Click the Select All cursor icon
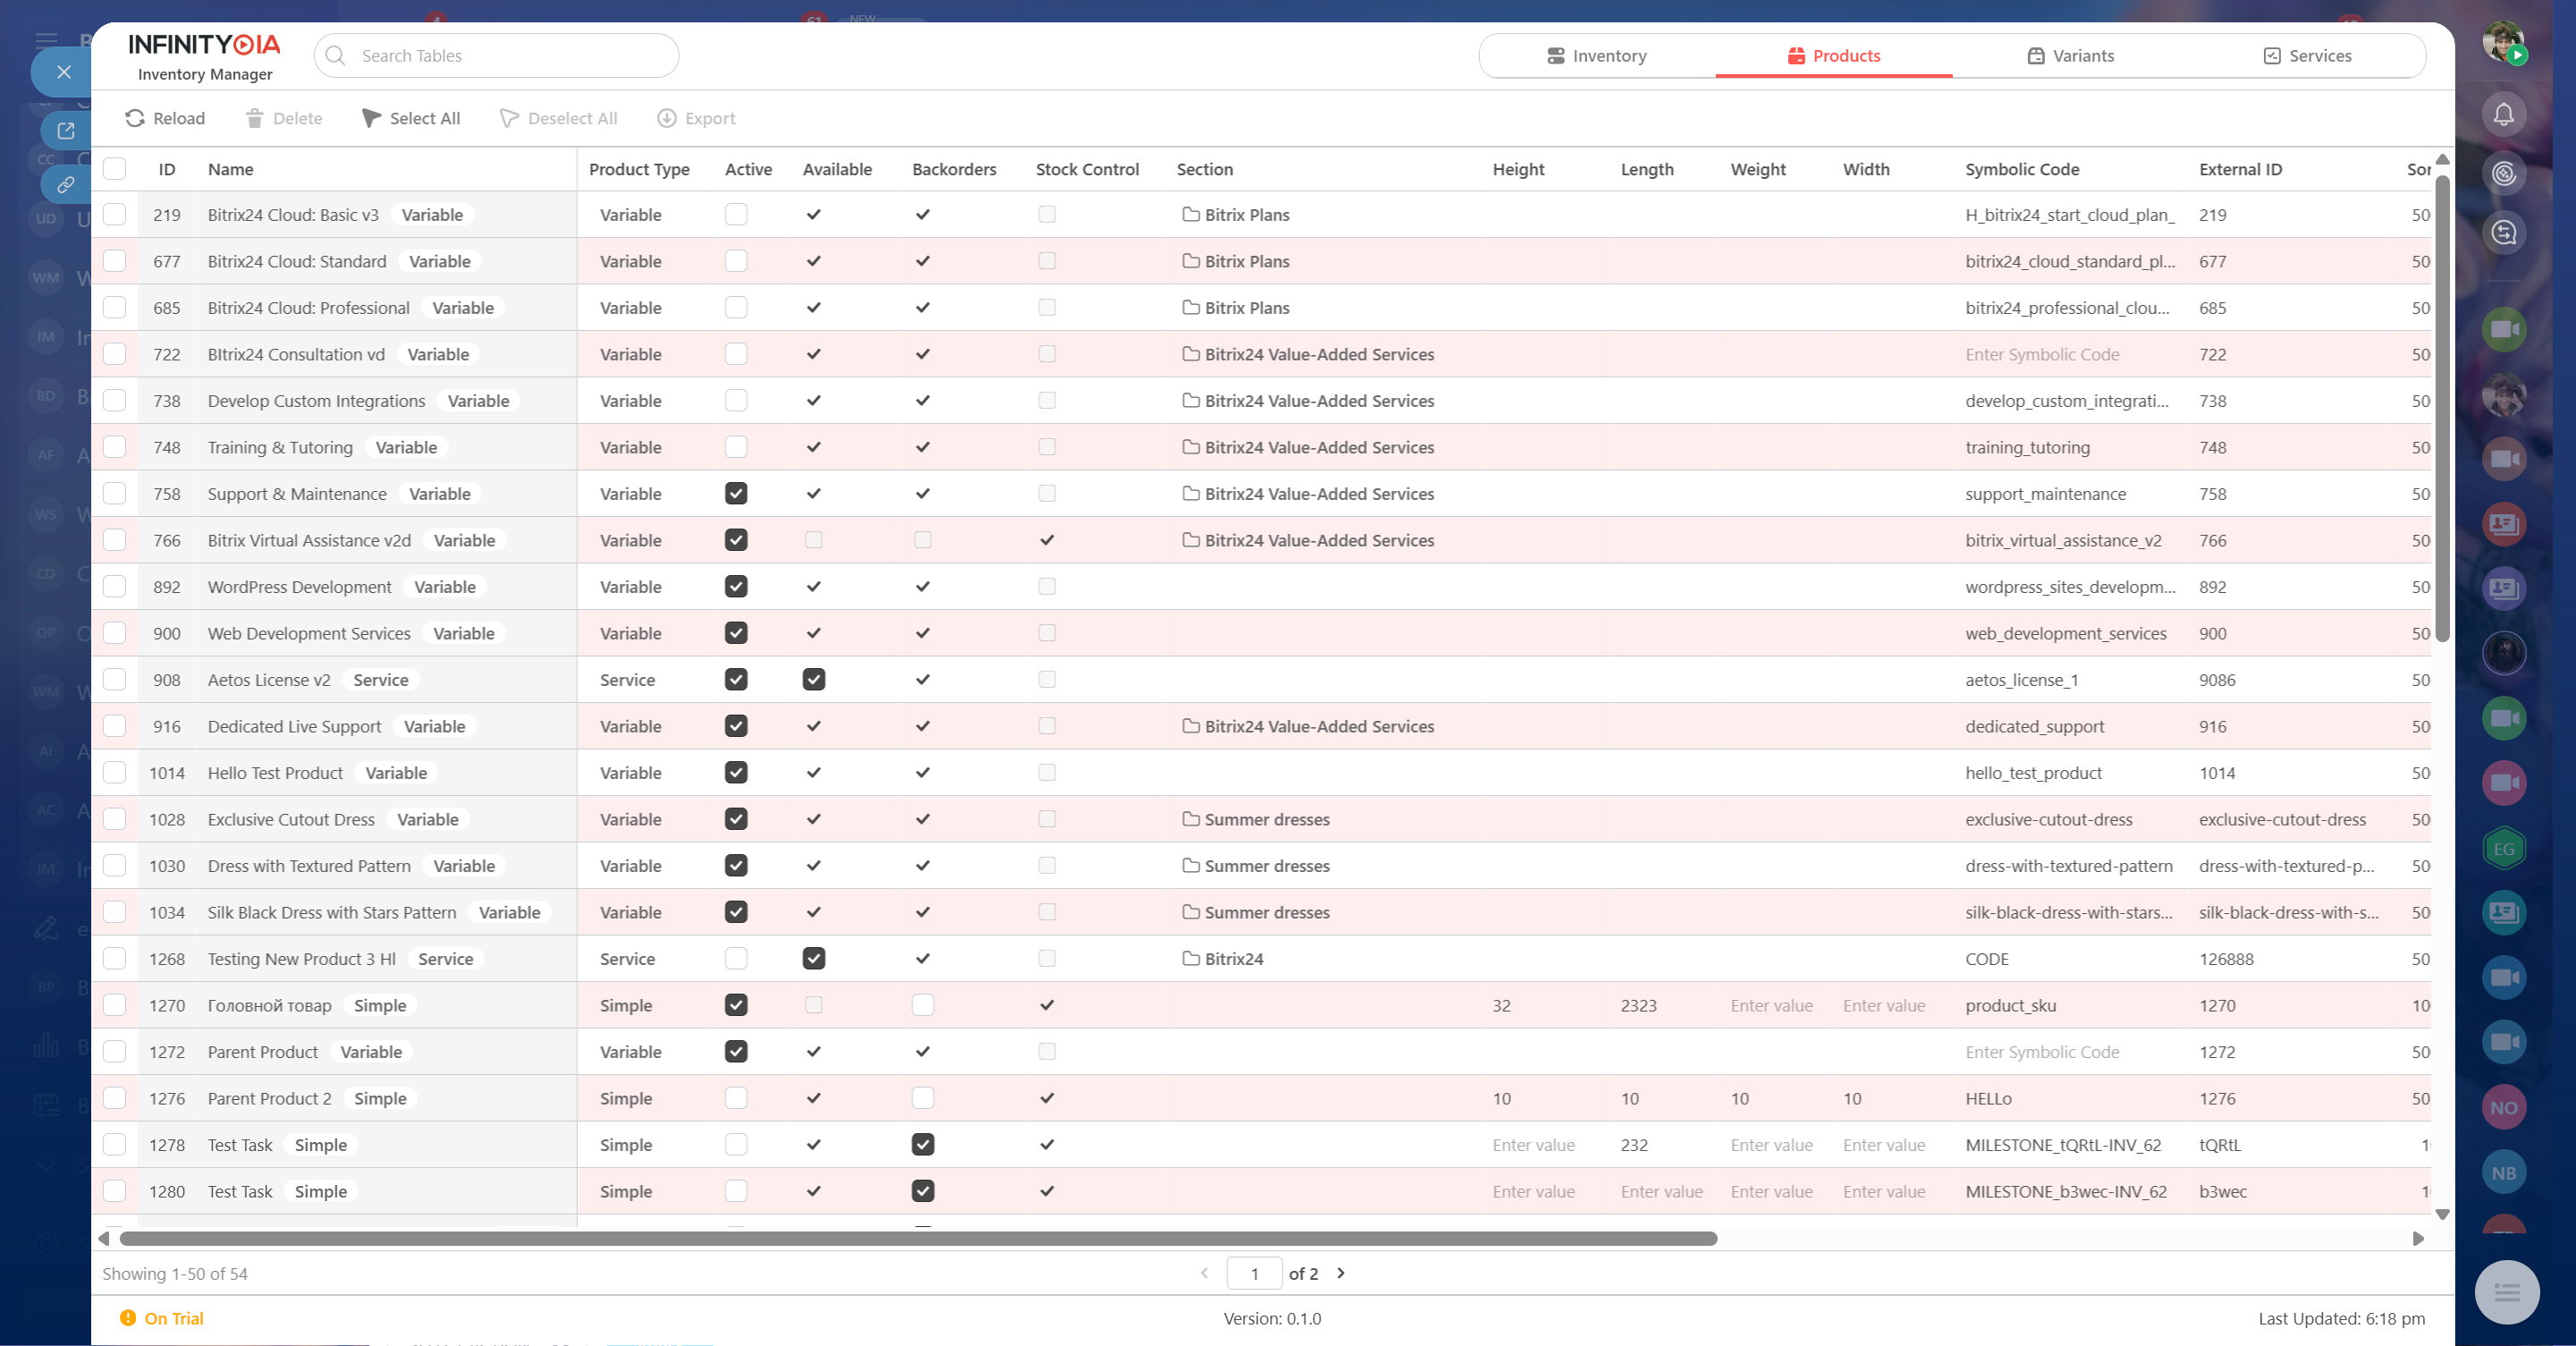Image resolution: width=2576 pixels, height=1346 pixels. (371, 118)
